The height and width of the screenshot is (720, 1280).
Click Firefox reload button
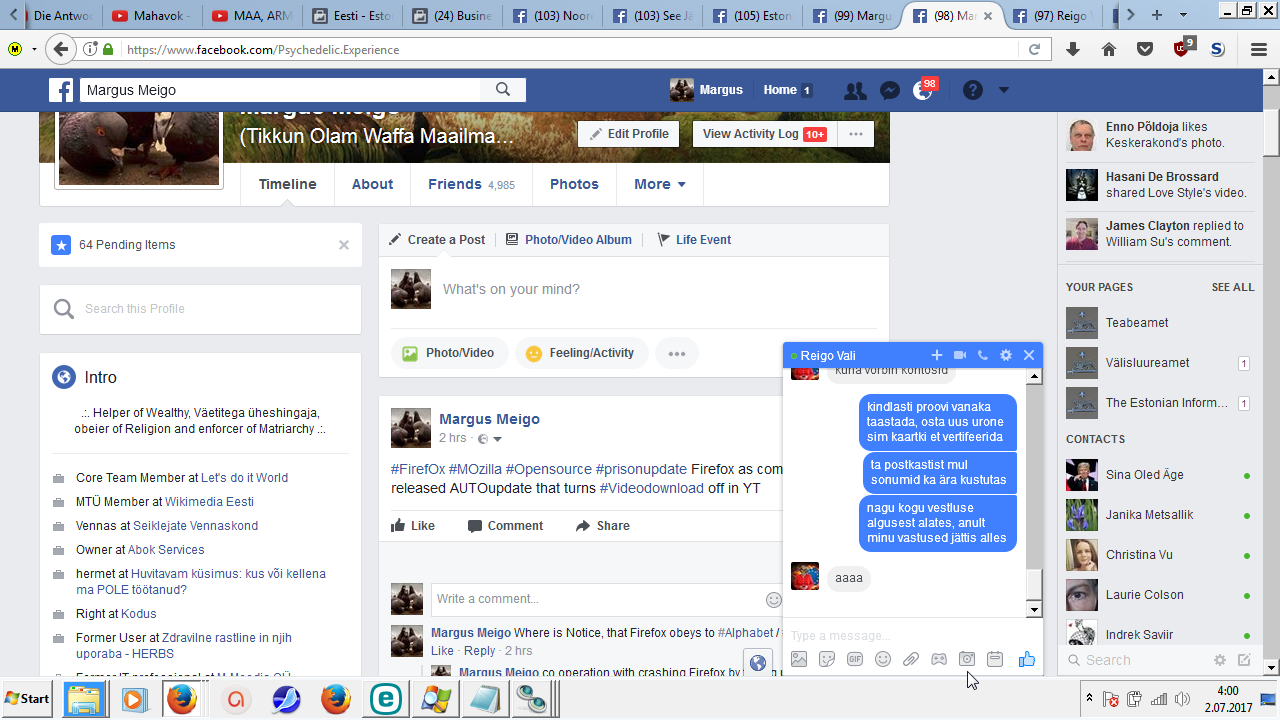[1035, 49]
